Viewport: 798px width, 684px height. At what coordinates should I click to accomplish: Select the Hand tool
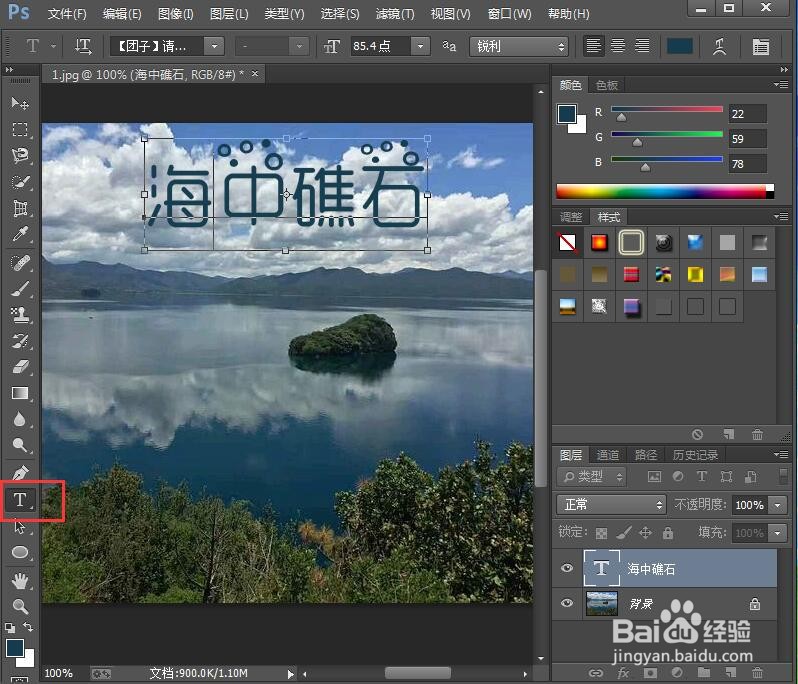(x=20, y=581)
